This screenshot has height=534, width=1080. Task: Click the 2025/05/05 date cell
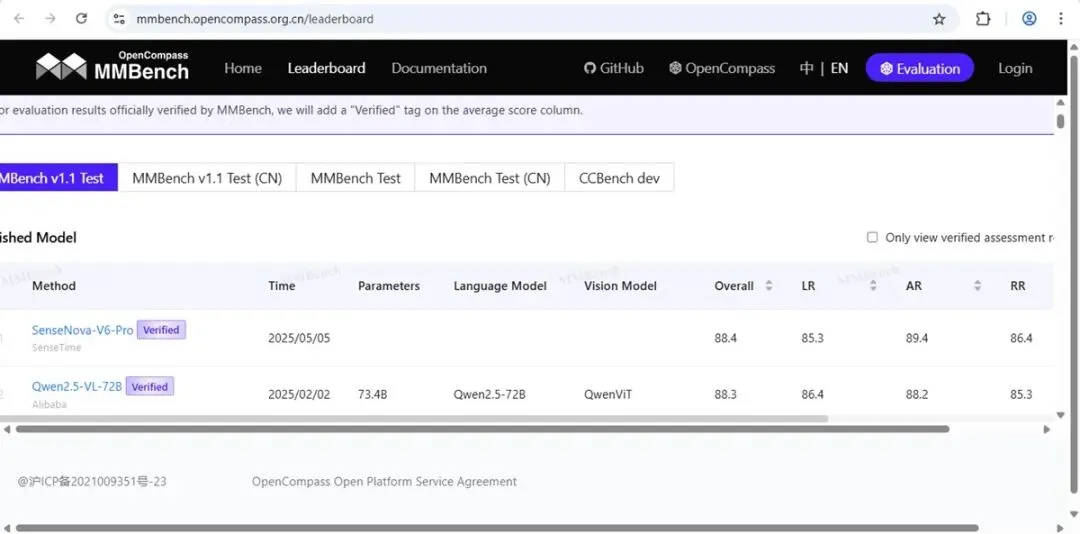[299, 338]
